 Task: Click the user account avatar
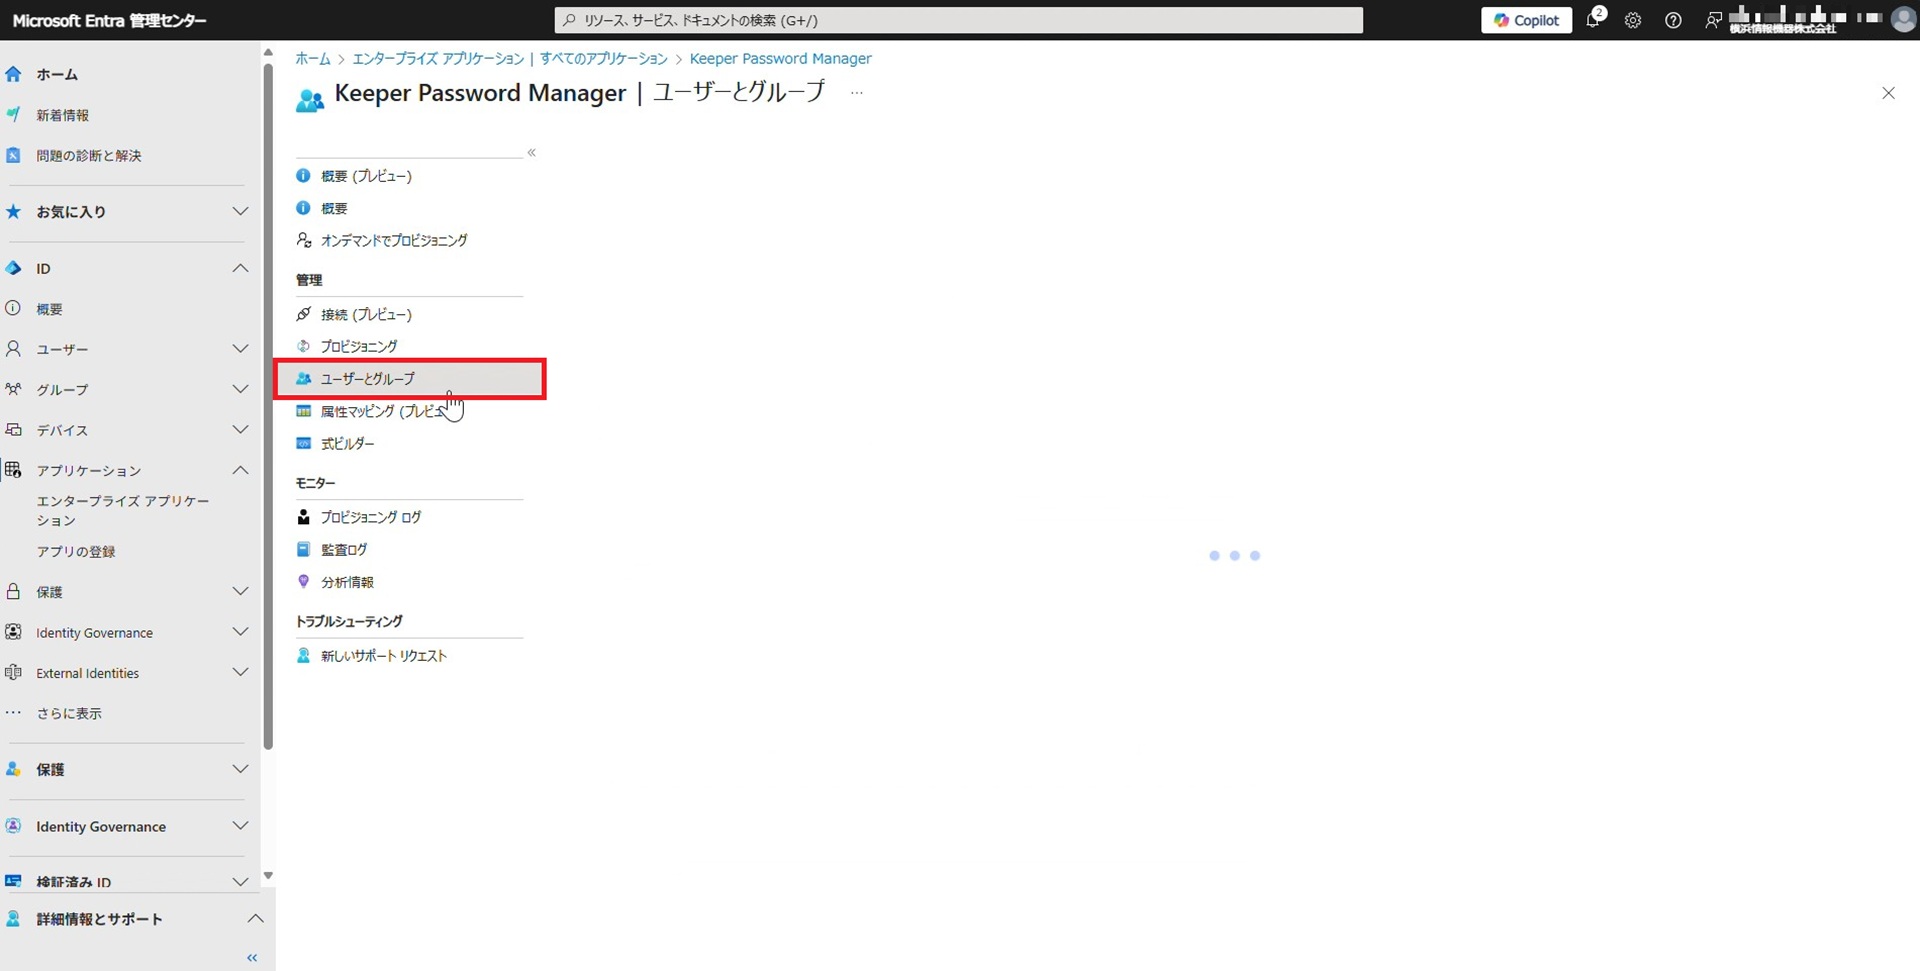pos(1903,20)
